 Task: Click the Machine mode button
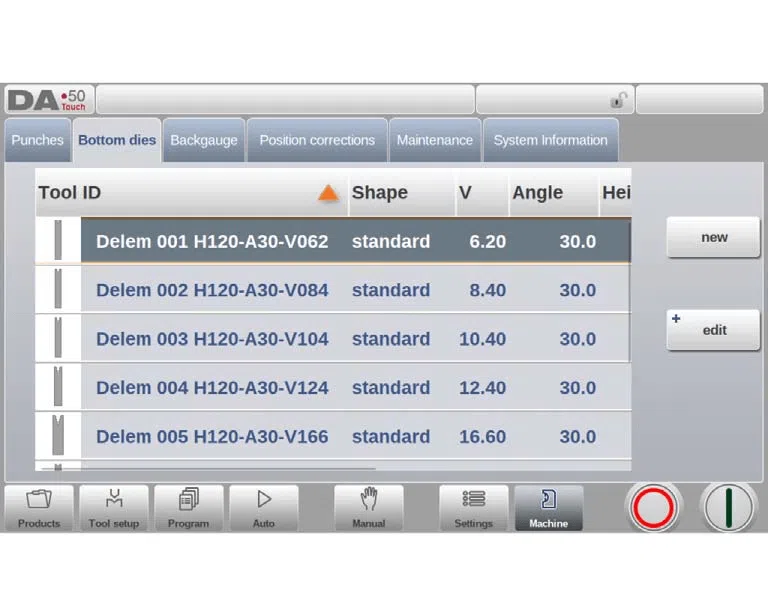tap(549, 508)
